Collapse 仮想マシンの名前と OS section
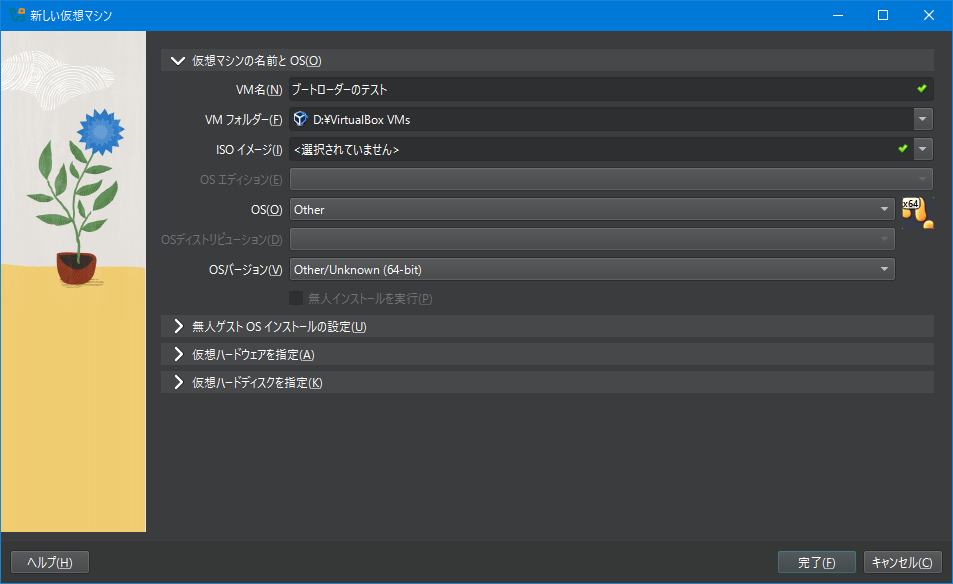 coord(177,61)
